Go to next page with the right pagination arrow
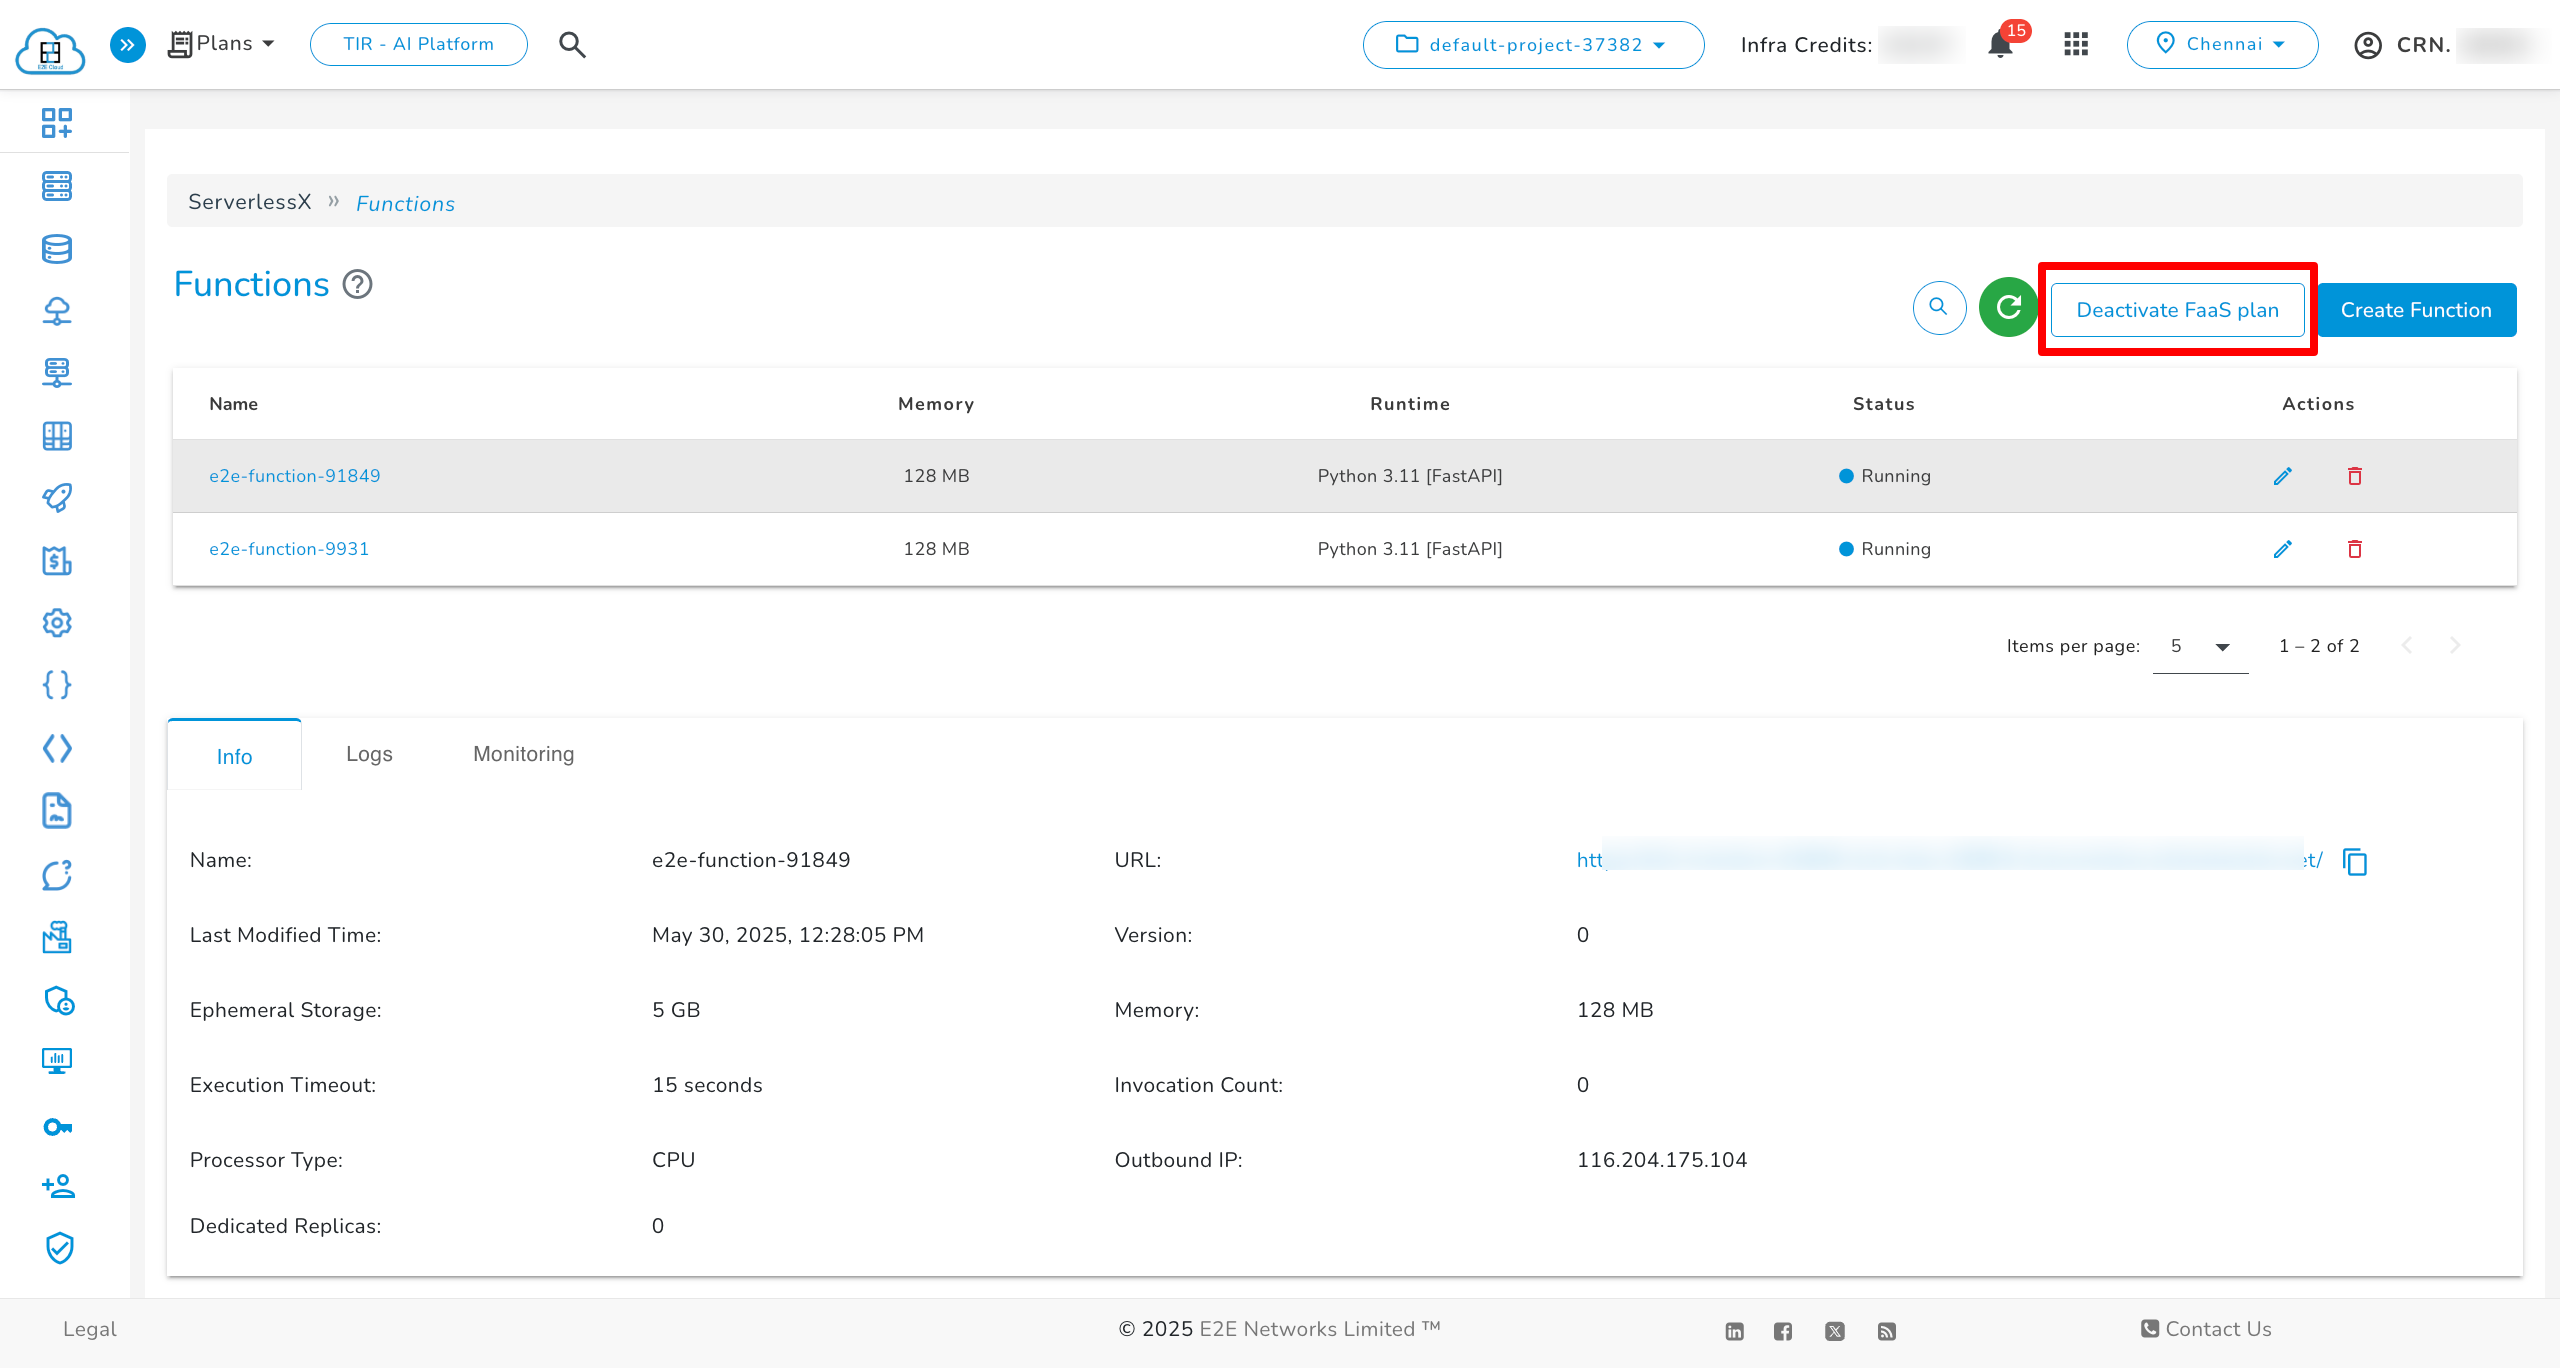 pyautogui.click(x=2456, y=646)
